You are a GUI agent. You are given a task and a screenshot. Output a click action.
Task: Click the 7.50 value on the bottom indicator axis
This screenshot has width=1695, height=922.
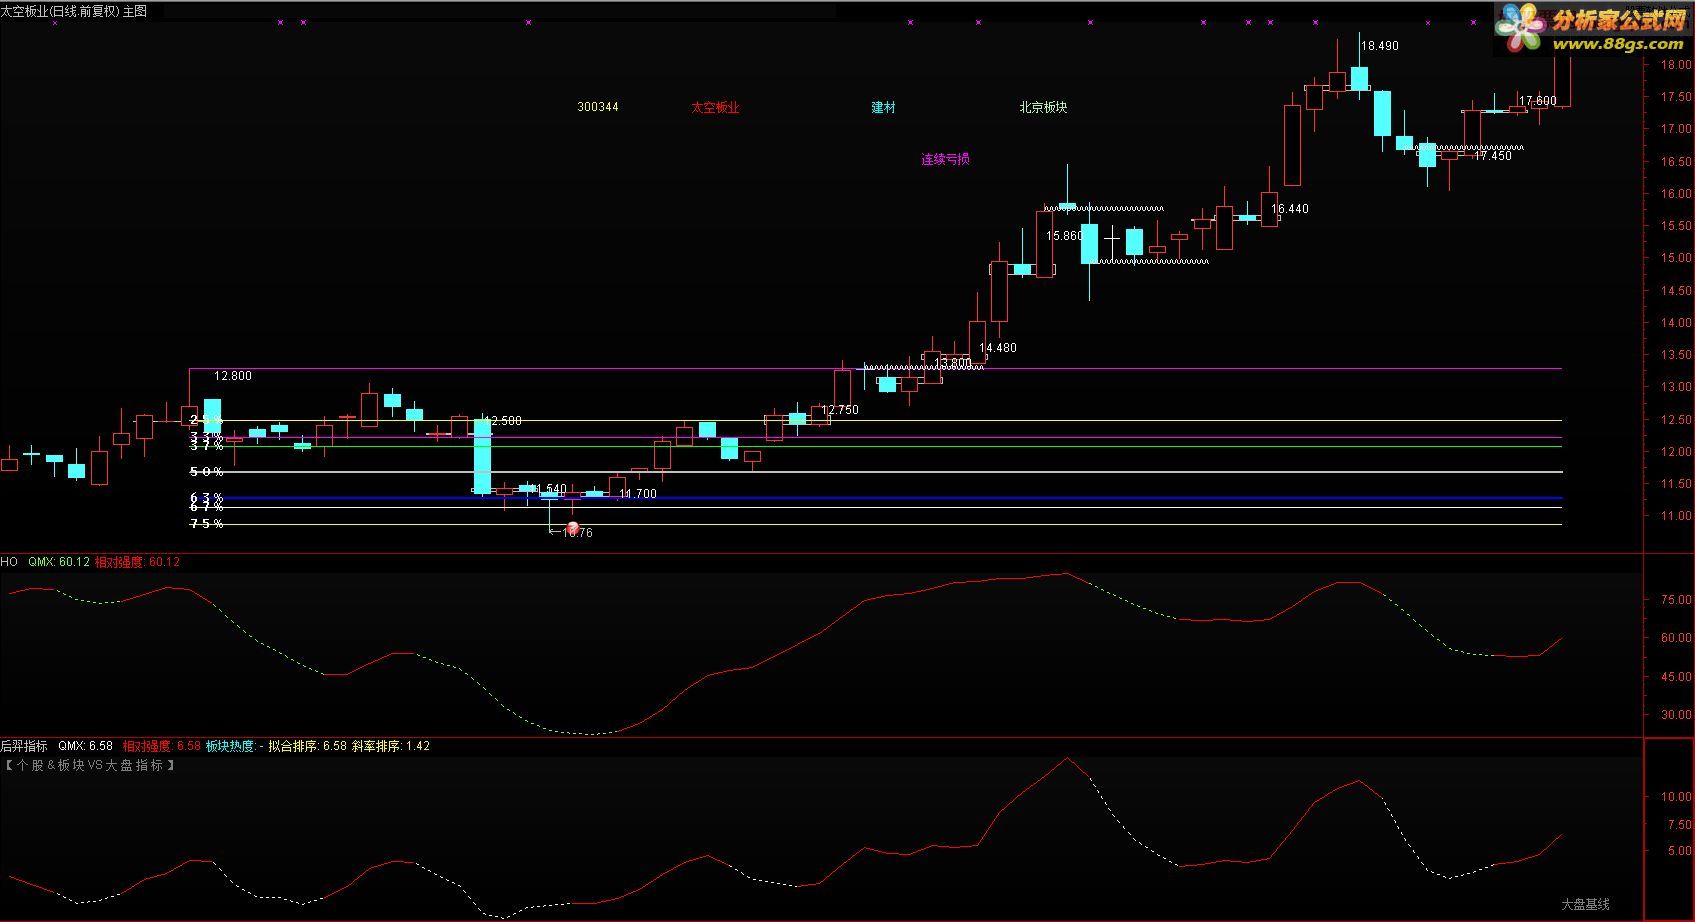coord(1679,825)
